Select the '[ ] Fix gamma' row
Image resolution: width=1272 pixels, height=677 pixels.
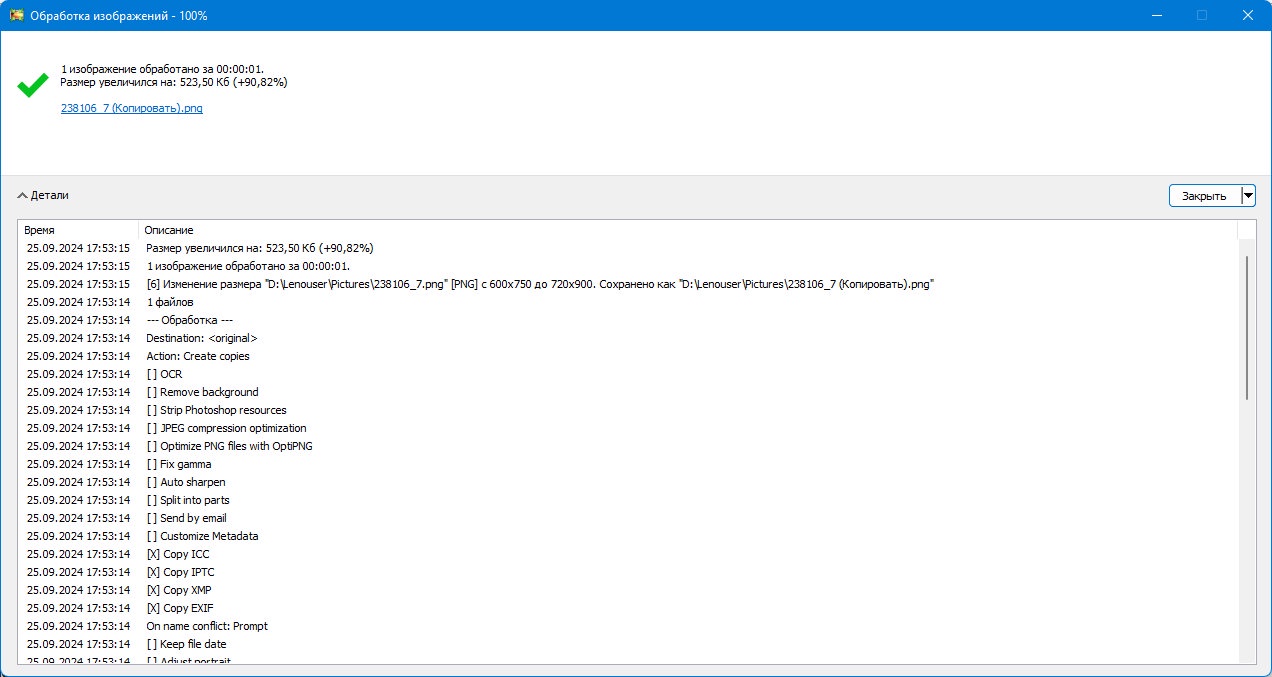628,464
